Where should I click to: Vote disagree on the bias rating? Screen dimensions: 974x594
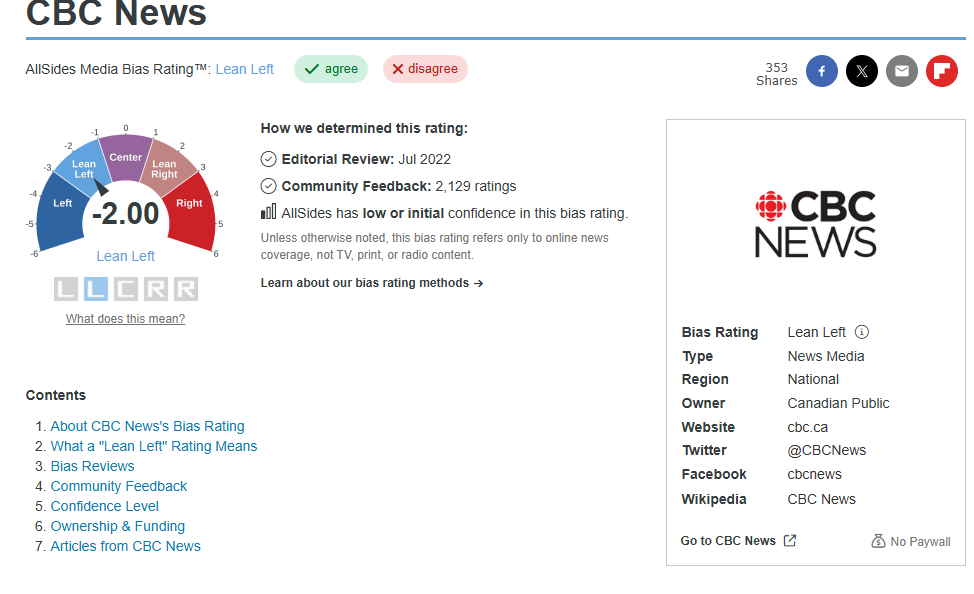tap(425, 69)
